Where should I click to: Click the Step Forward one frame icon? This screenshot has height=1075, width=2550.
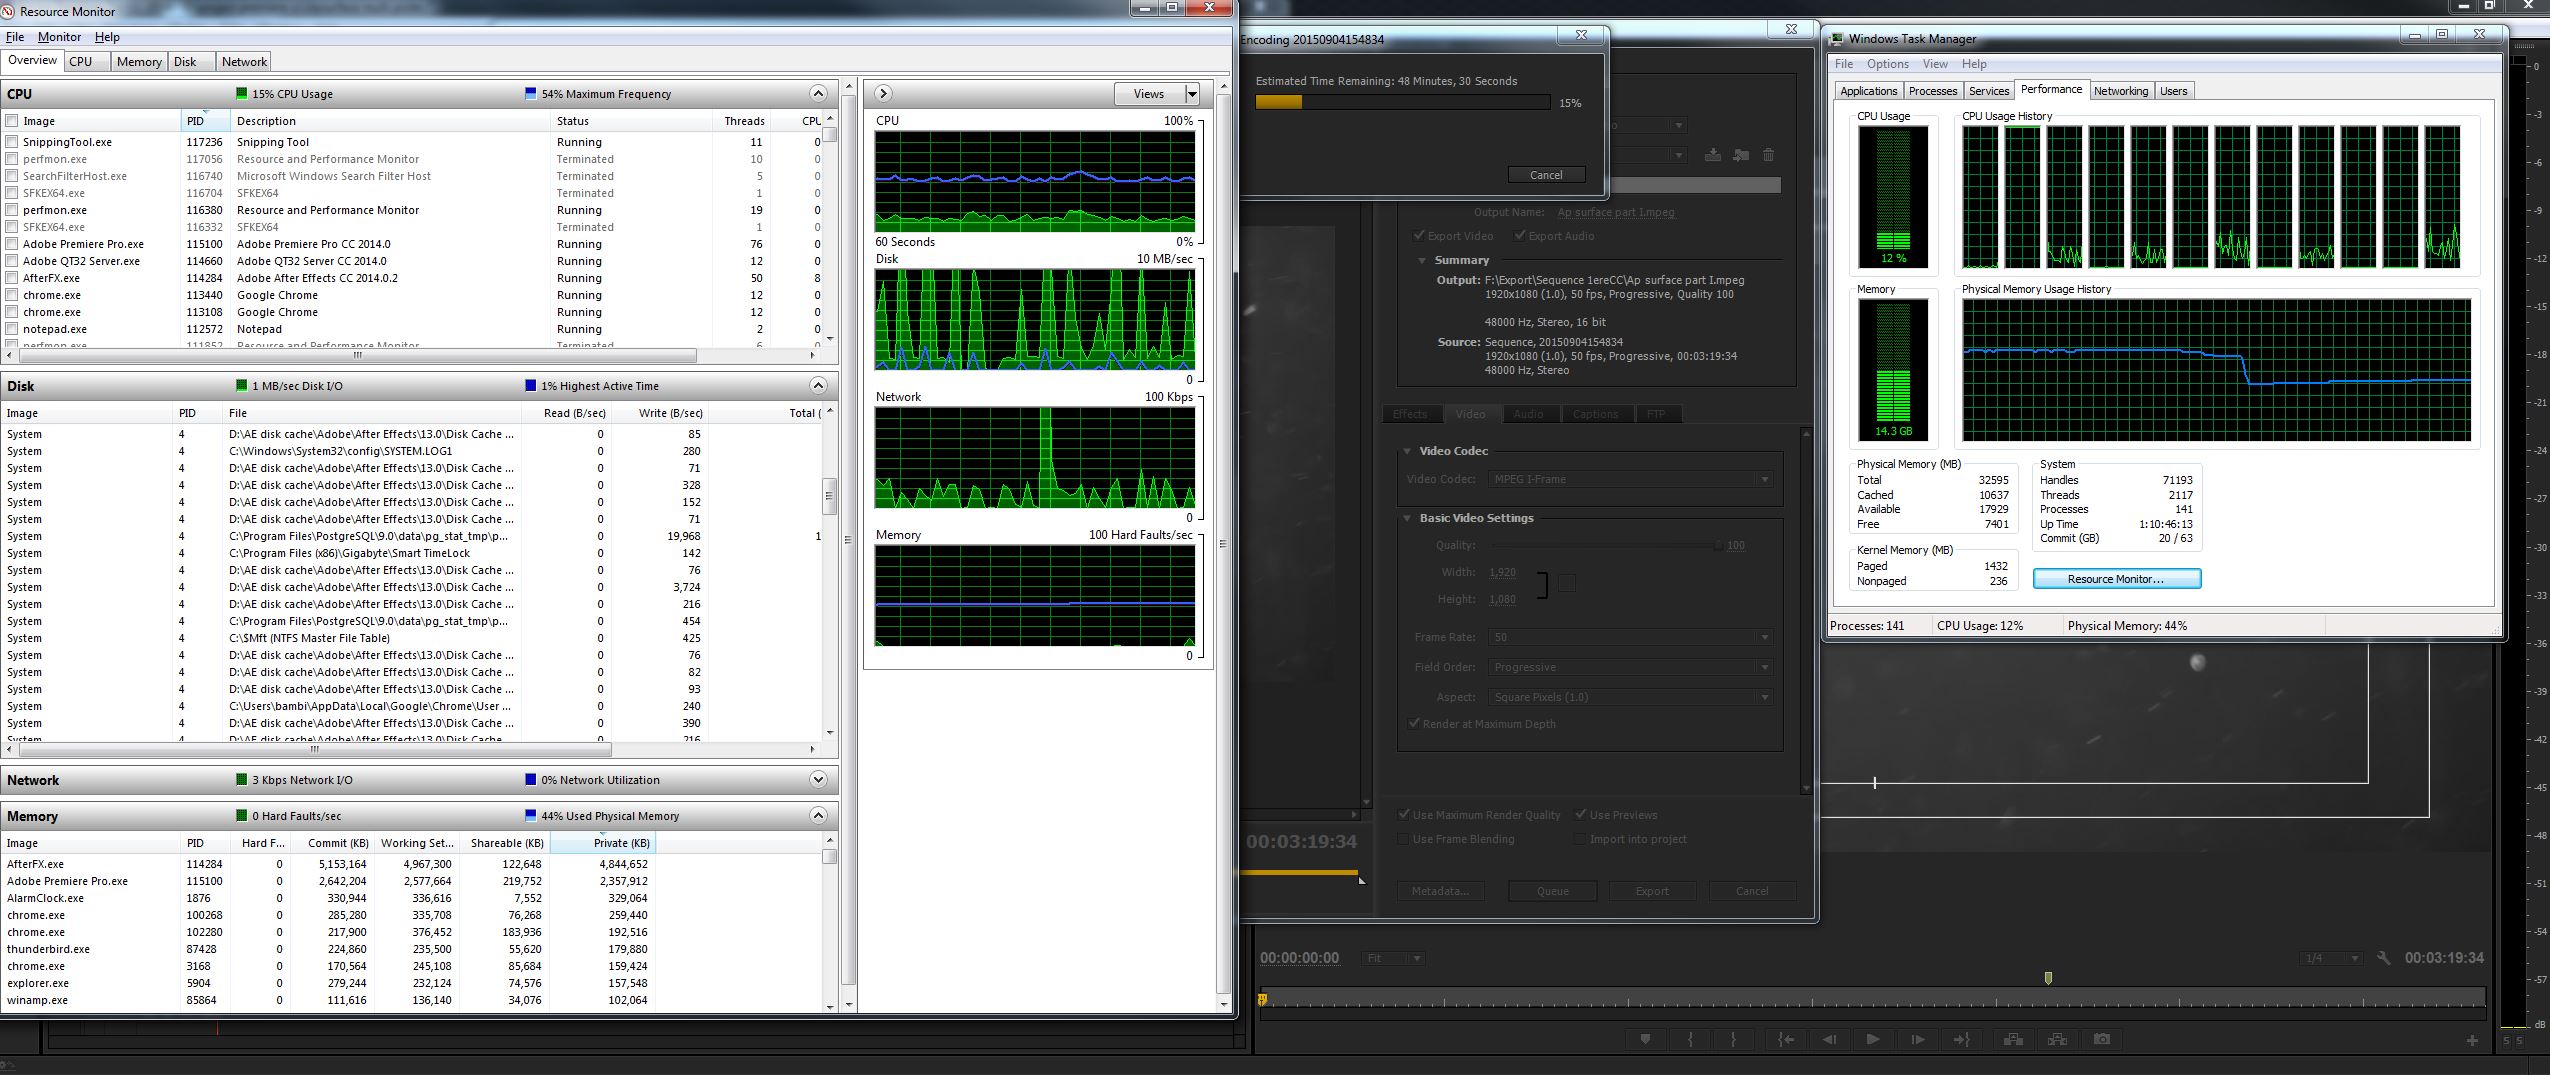click(1917, 1040)
